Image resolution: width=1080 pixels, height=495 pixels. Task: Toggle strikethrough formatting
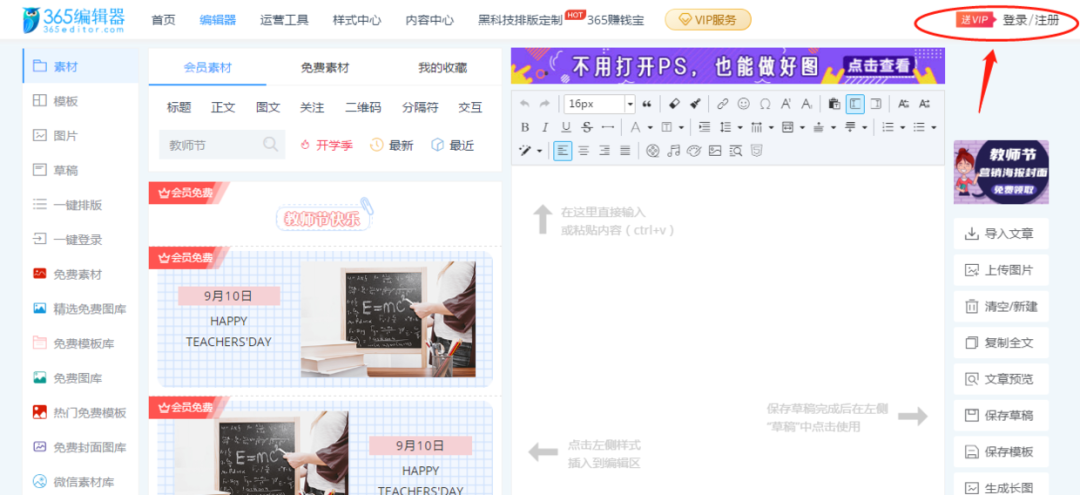587,127
